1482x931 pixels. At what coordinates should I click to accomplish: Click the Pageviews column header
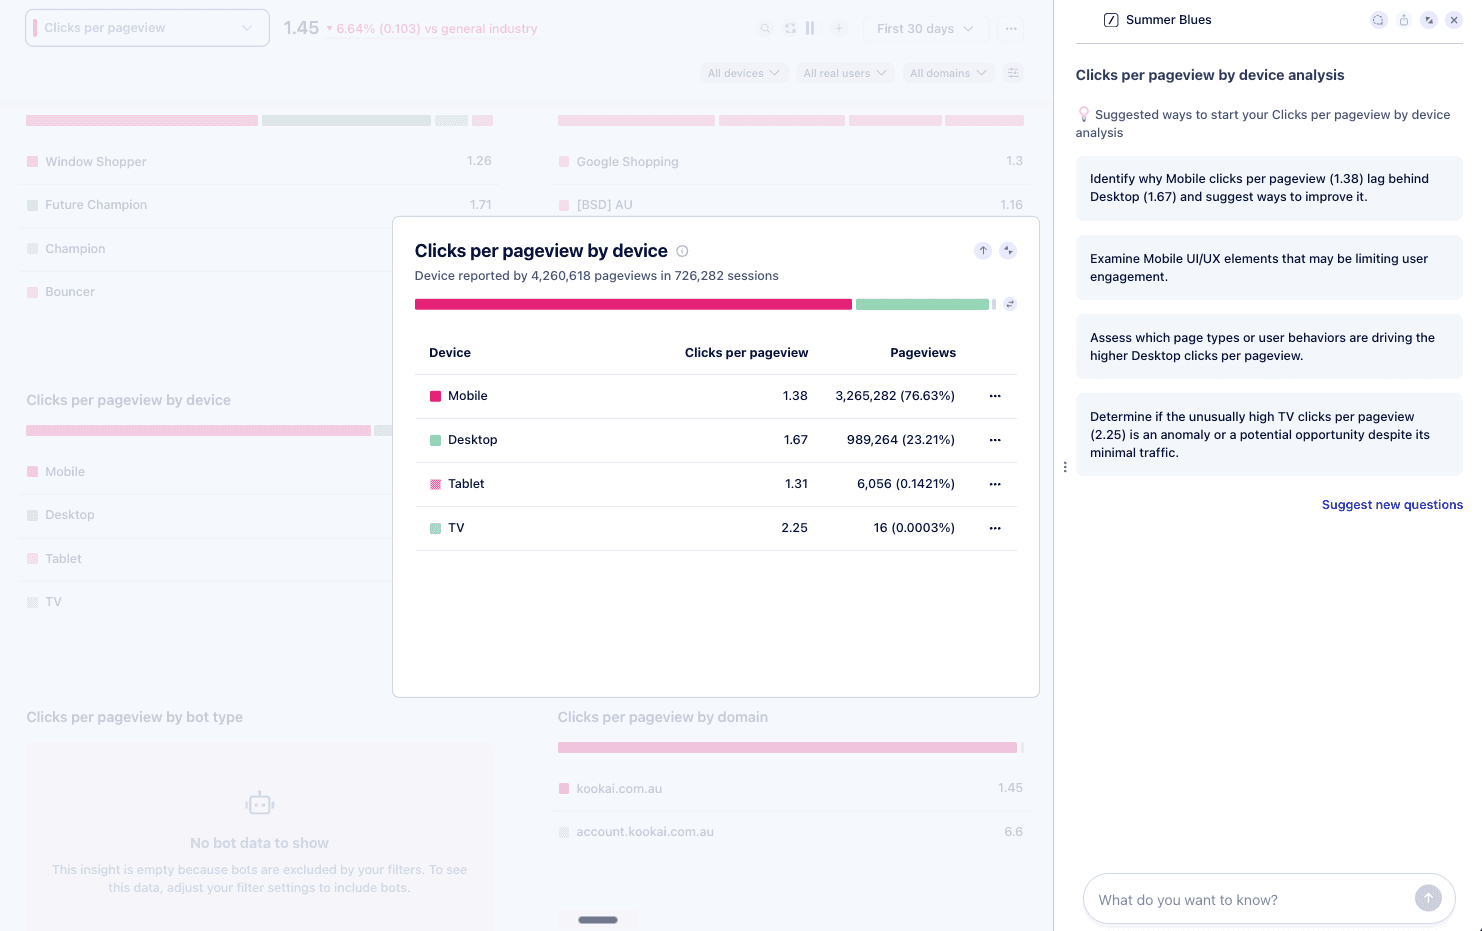click(923, 353)
